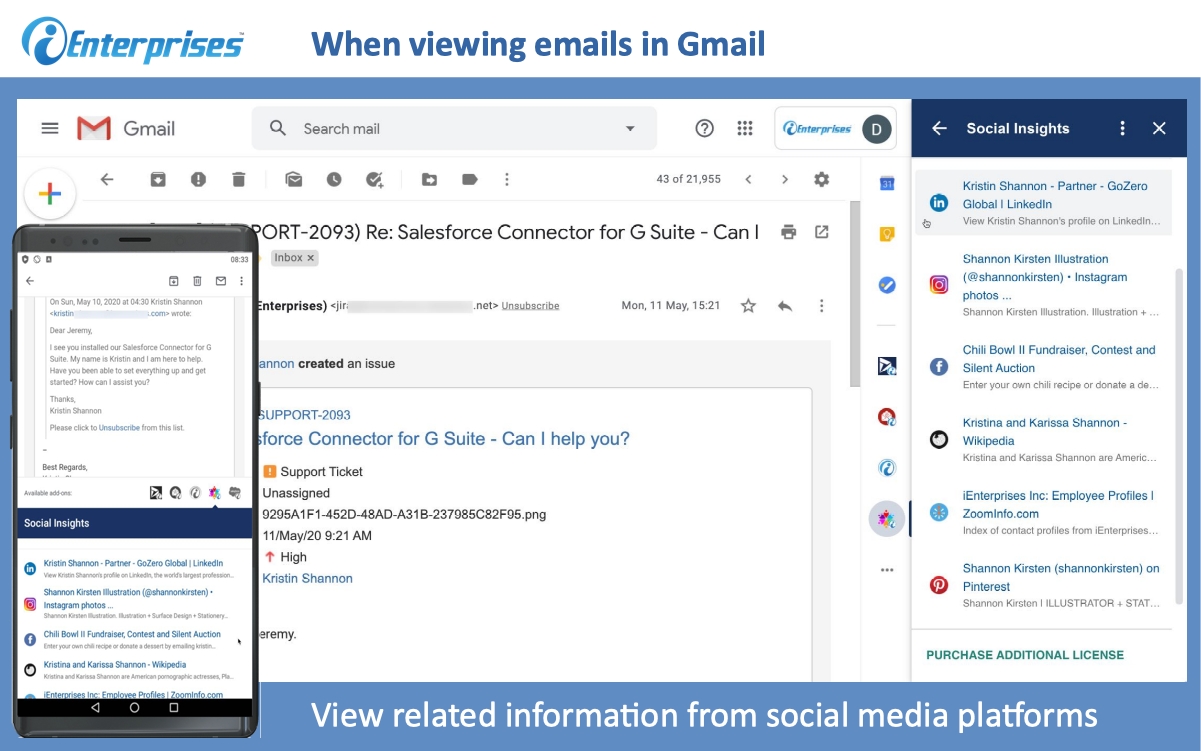Open iEnterprises ZoomInfo.com result in side panel

pos(1042,512)
